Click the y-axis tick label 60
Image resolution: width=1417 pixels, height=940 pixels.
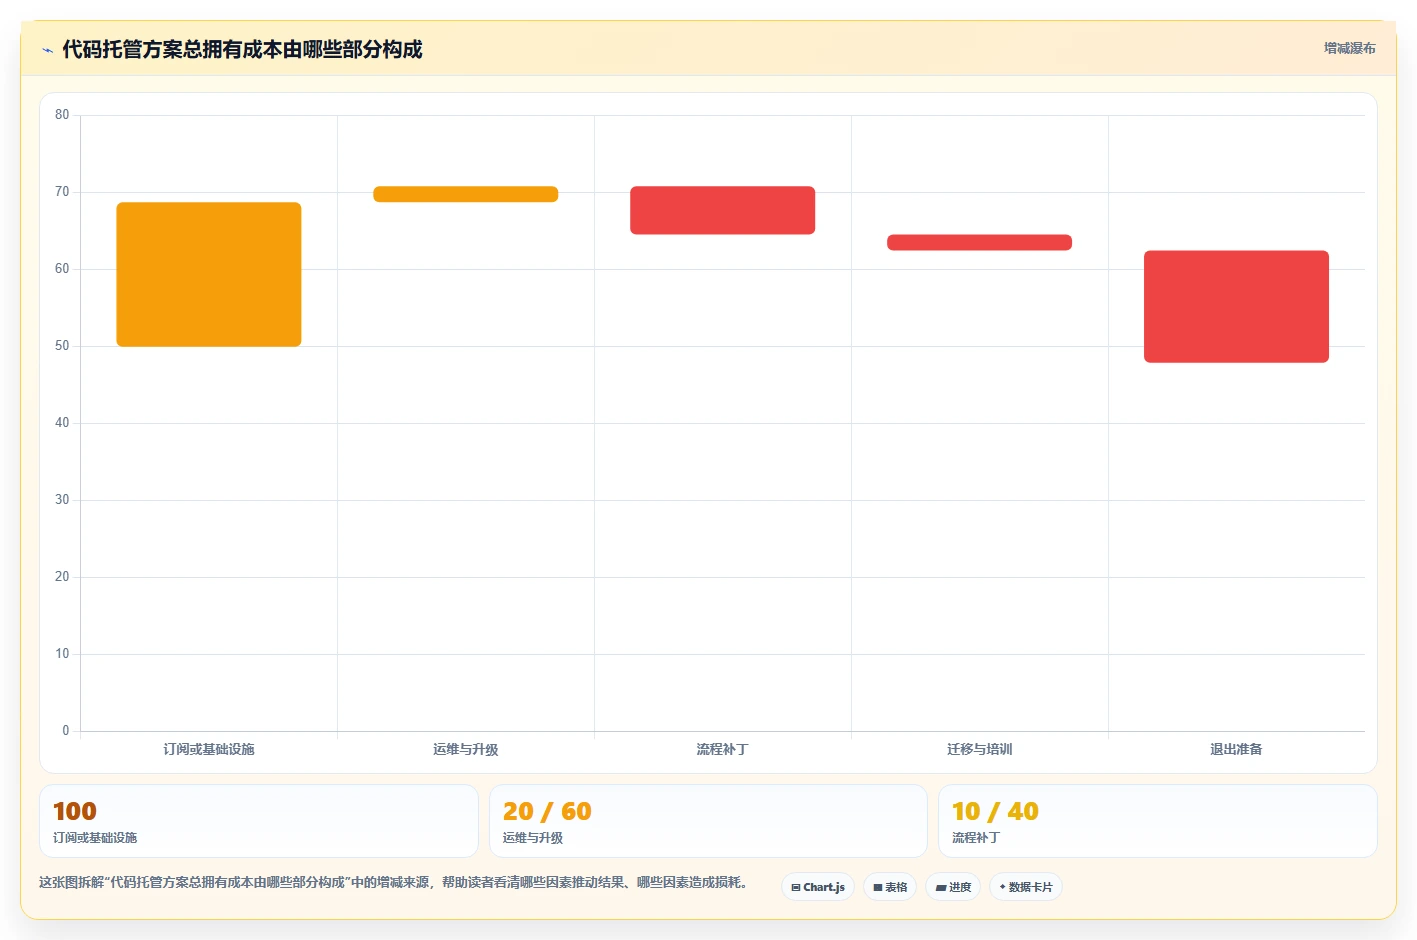(62, 269)
